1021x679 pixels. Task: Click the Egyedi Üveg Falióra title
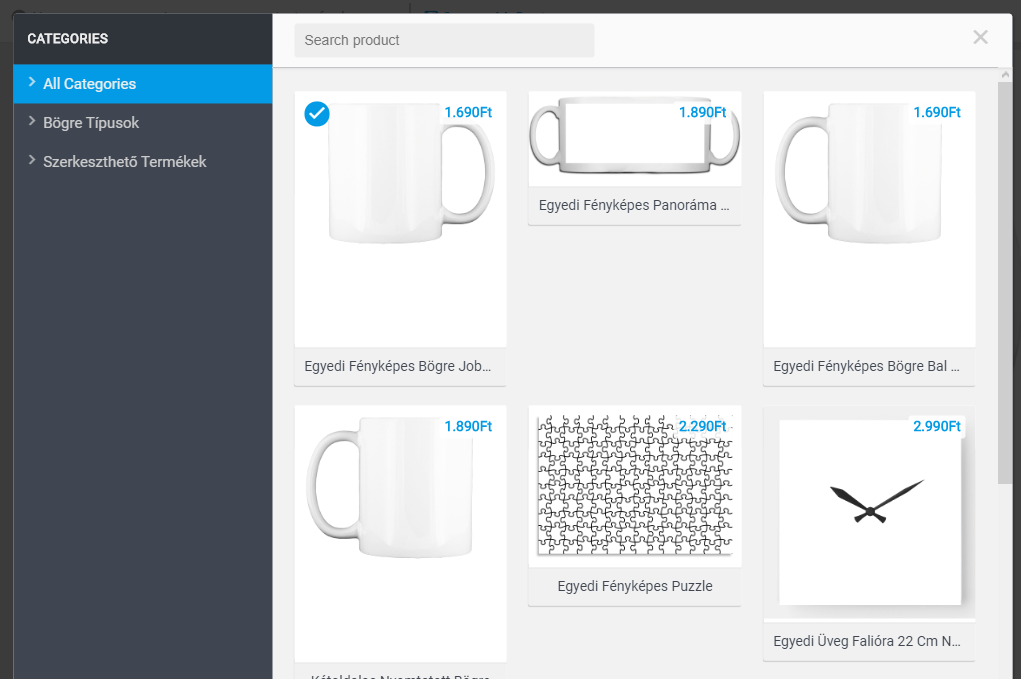867,641
